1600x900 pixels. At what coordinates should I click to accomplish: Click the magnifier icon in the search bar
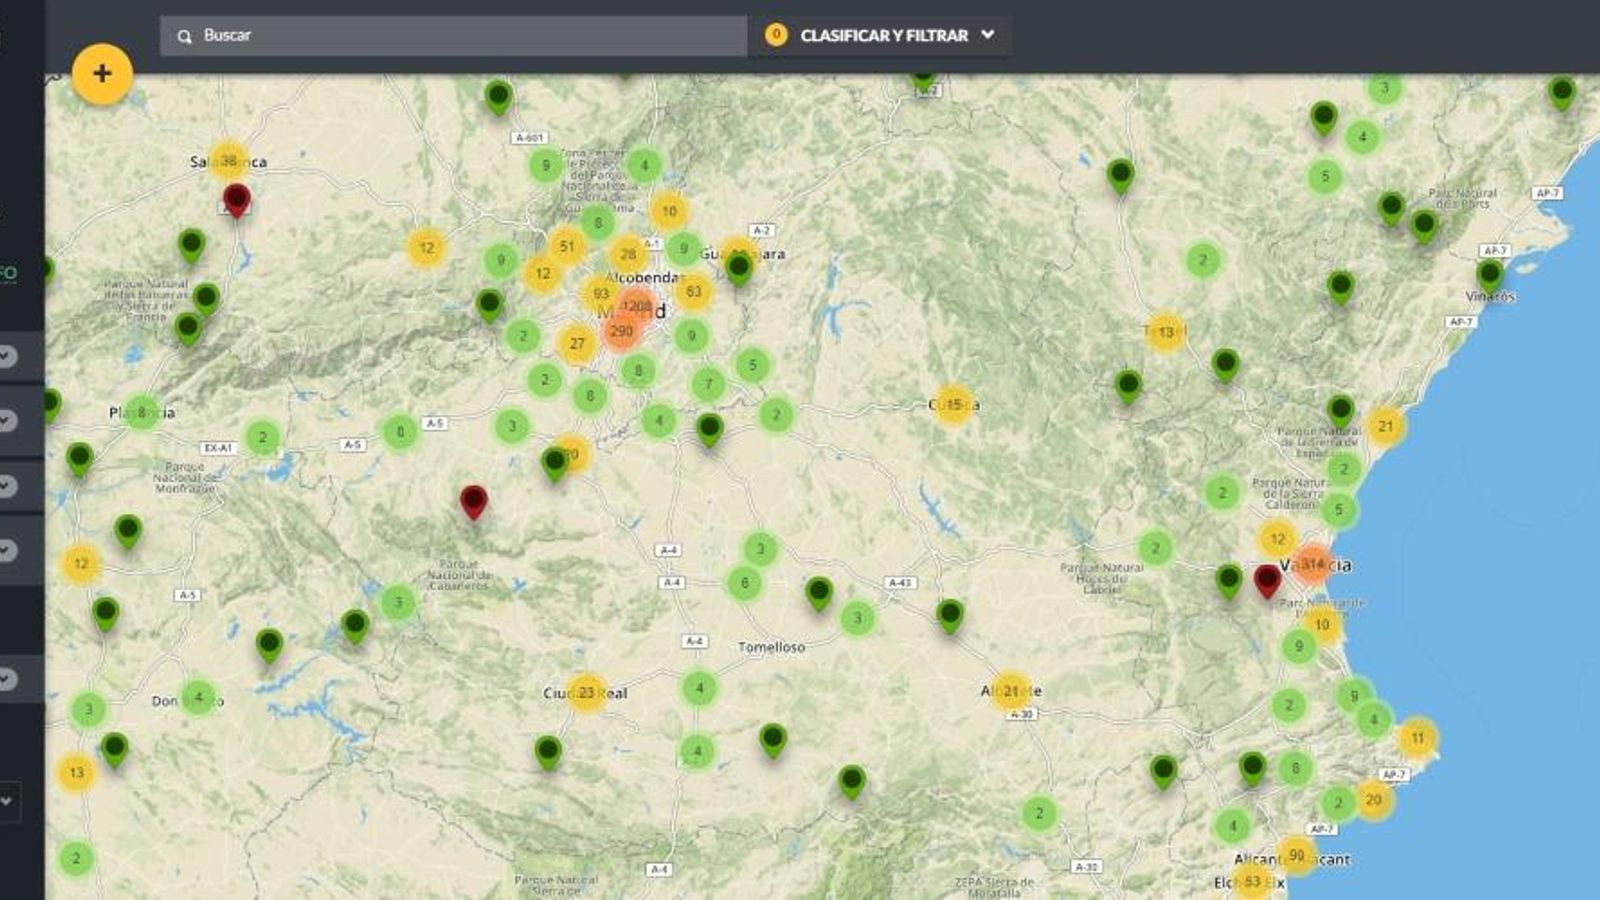point(184,35)
